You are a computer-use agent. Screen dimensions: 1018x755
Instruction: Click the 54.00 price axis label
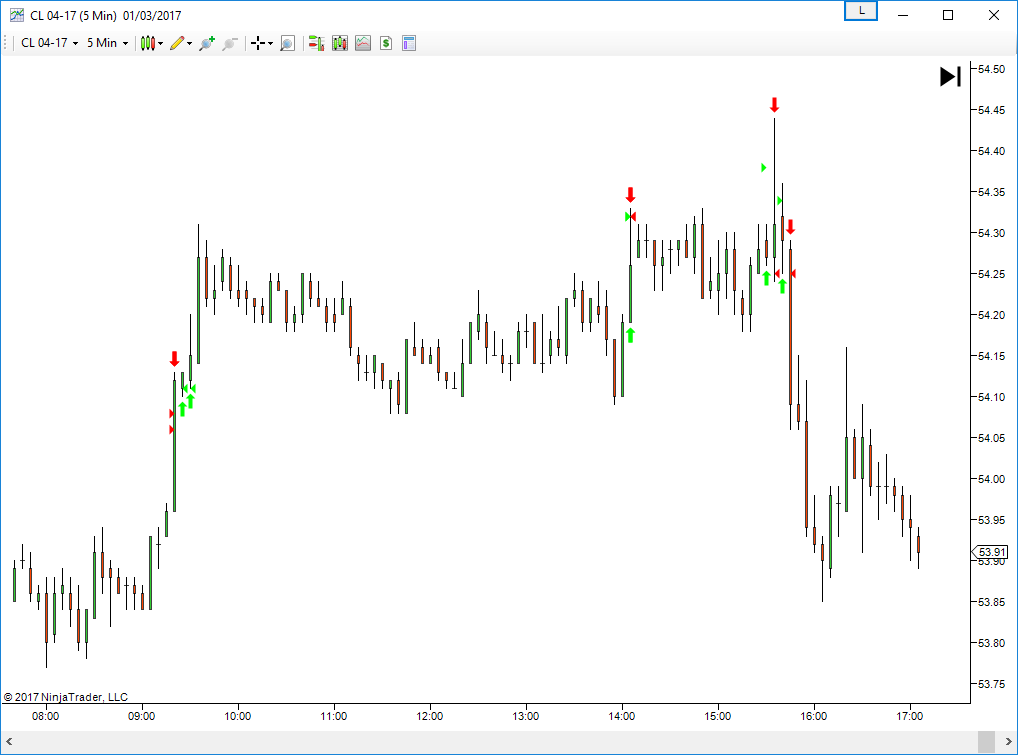(991, 479)
